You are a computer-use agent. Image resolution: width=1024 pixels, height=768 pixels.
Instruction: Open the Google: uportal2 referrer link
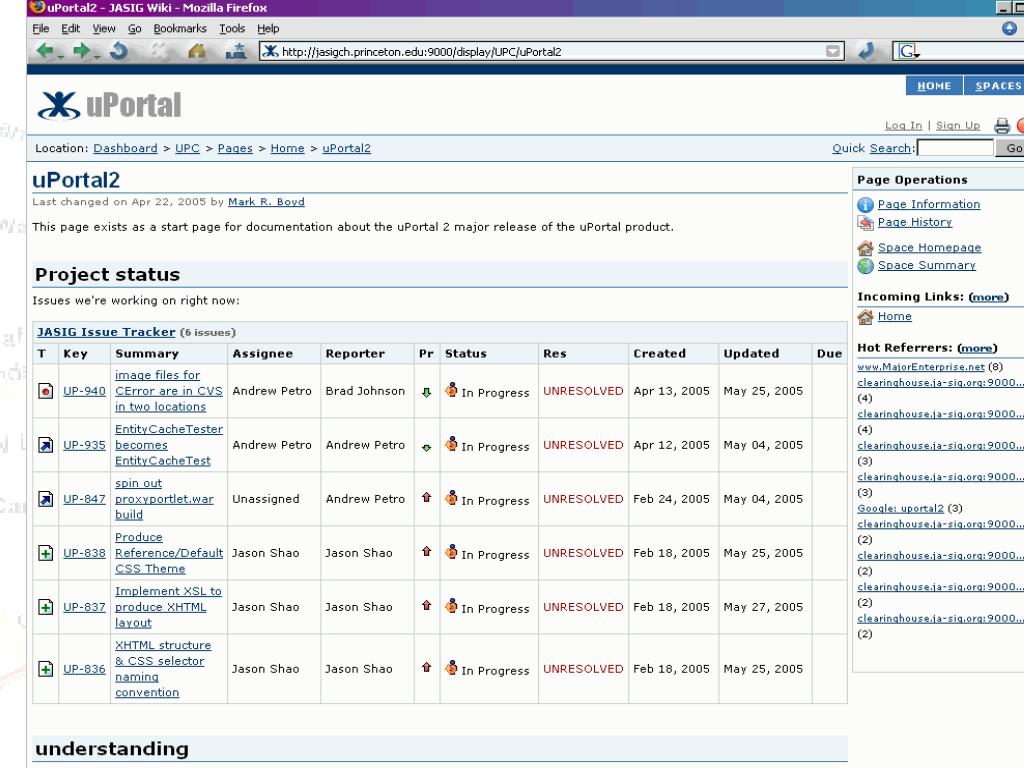pyautogui.click(x=901, y=509)
